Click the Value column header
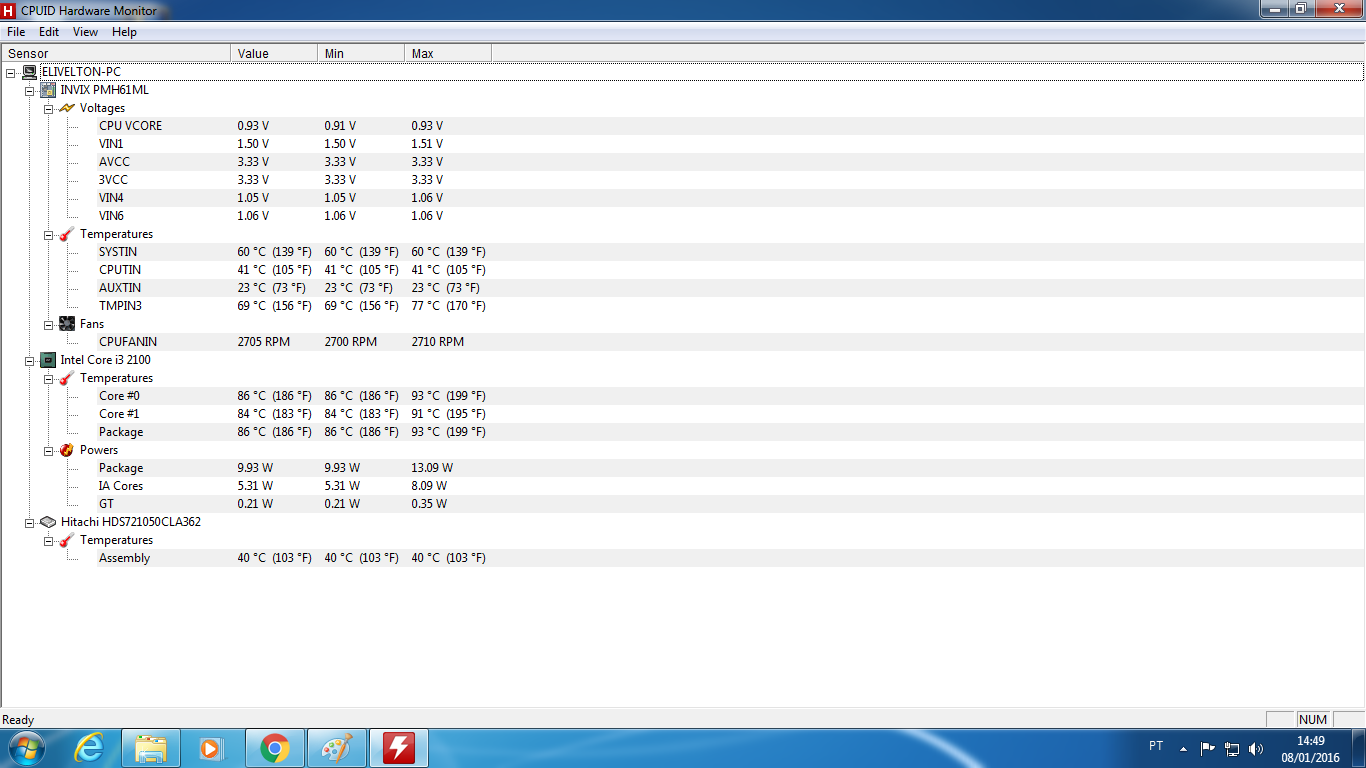The image size is (1366, 768). click(x=274, y=53)
